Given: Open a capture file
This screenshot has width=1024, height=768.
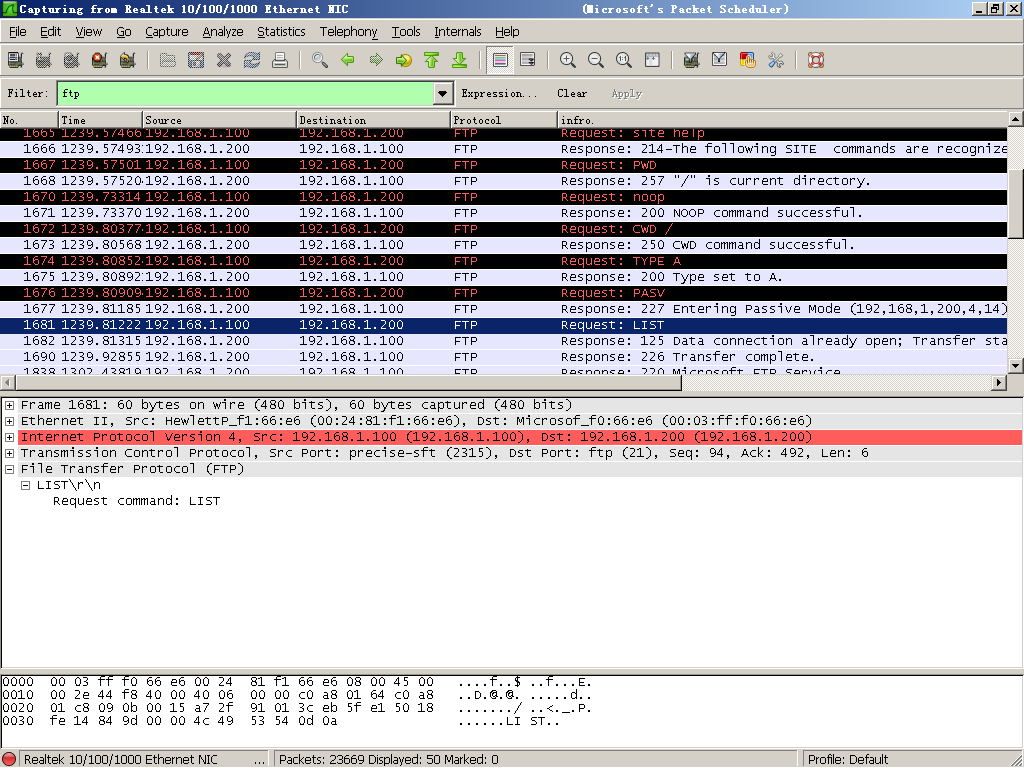Looking at the screenshot, I should (168, 60).
